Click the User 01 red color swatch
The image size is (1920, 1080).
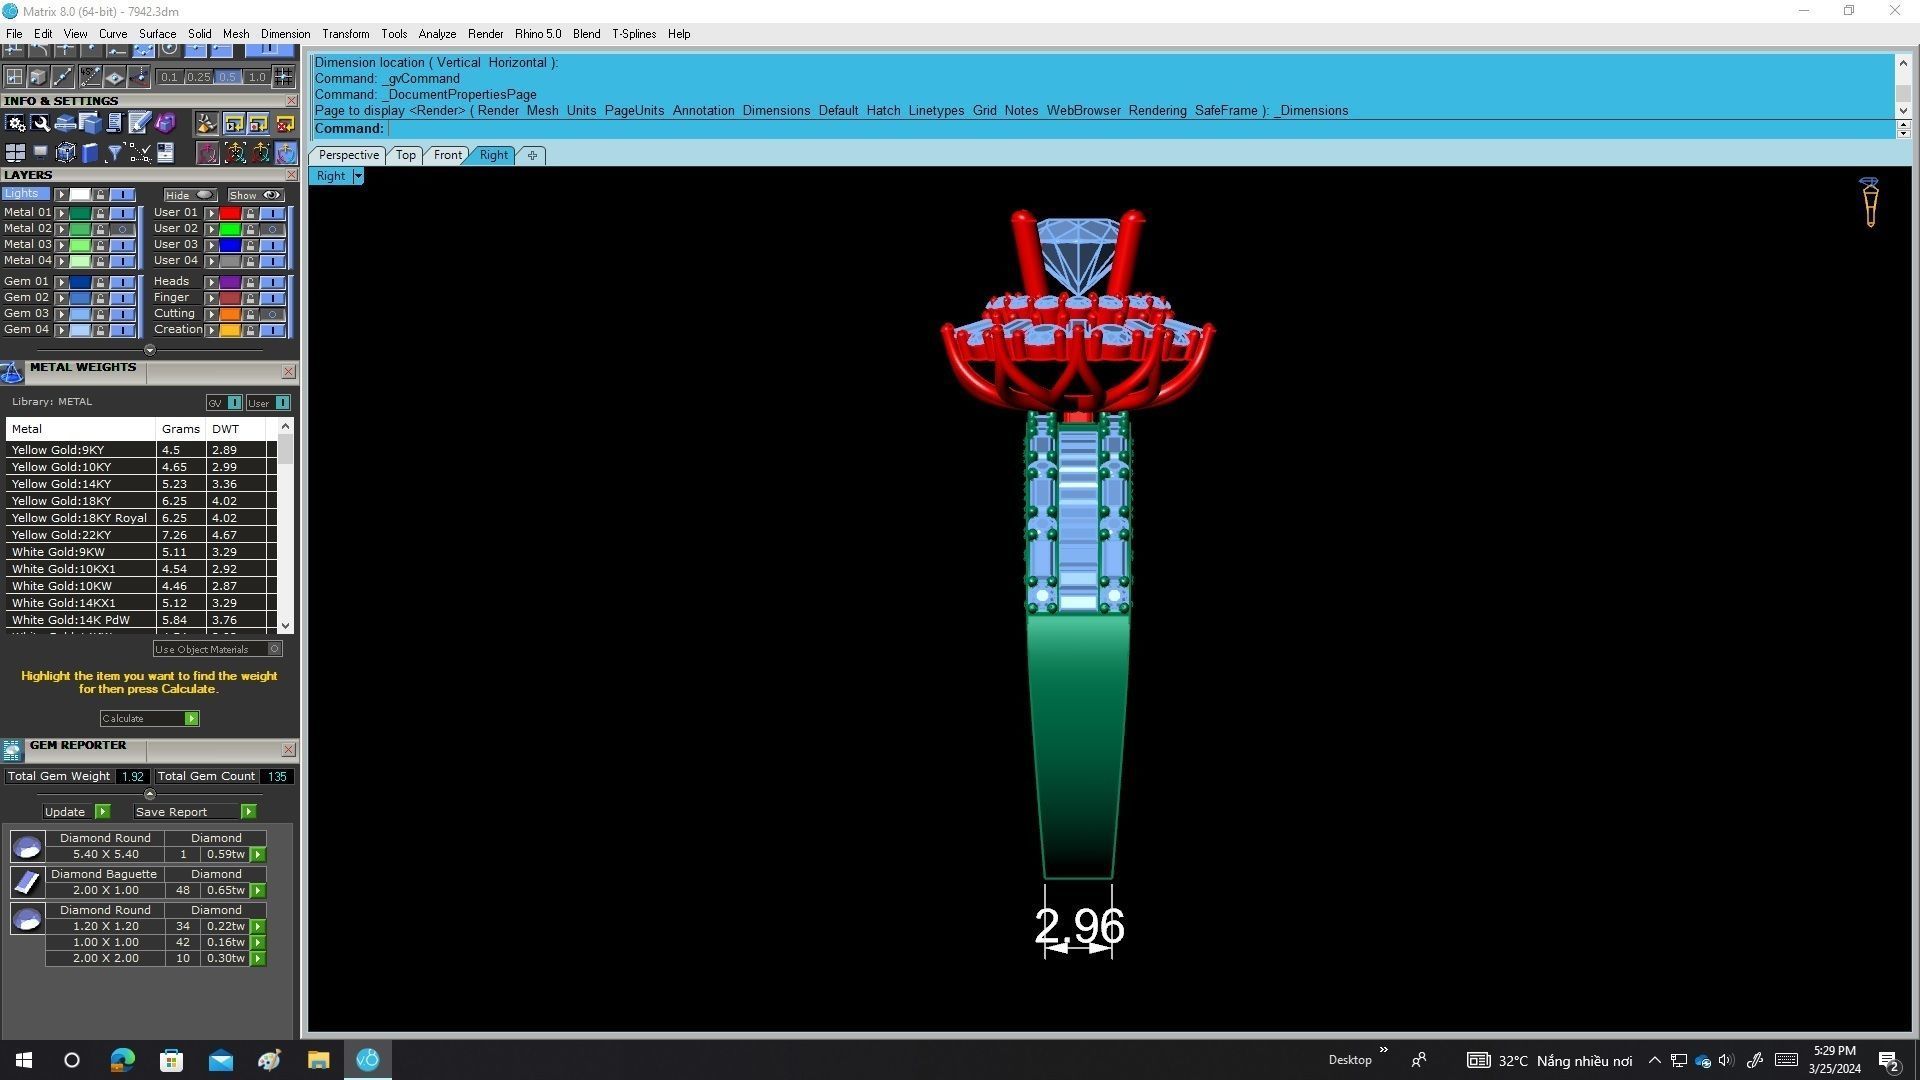(230, 213)
